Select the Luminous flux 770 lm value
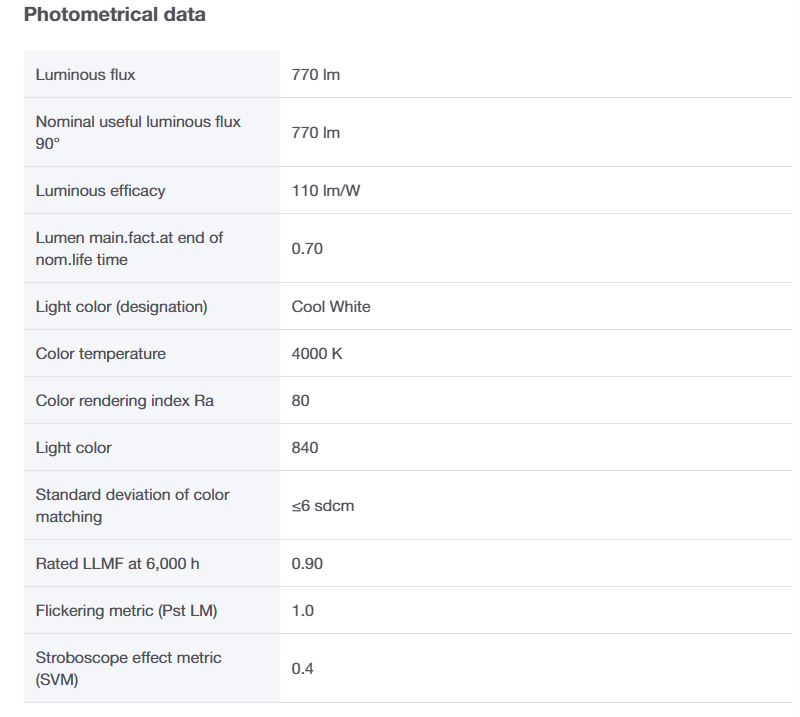Screen dimensions: 800x717 pyautogui.click(x=315, y=75)
